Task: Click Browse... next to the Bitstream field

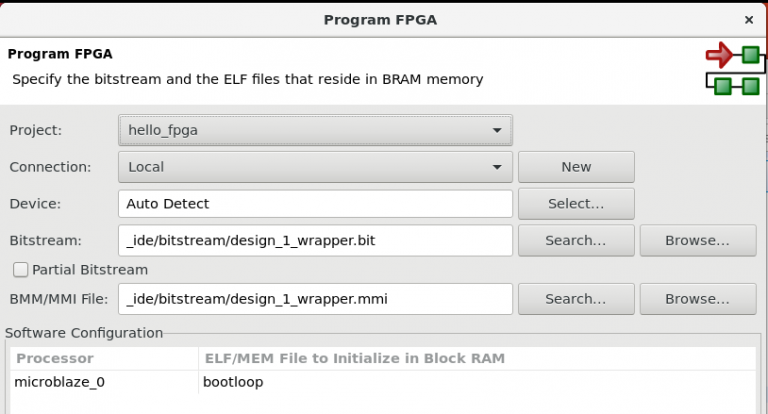Action: tap(697, 241)
